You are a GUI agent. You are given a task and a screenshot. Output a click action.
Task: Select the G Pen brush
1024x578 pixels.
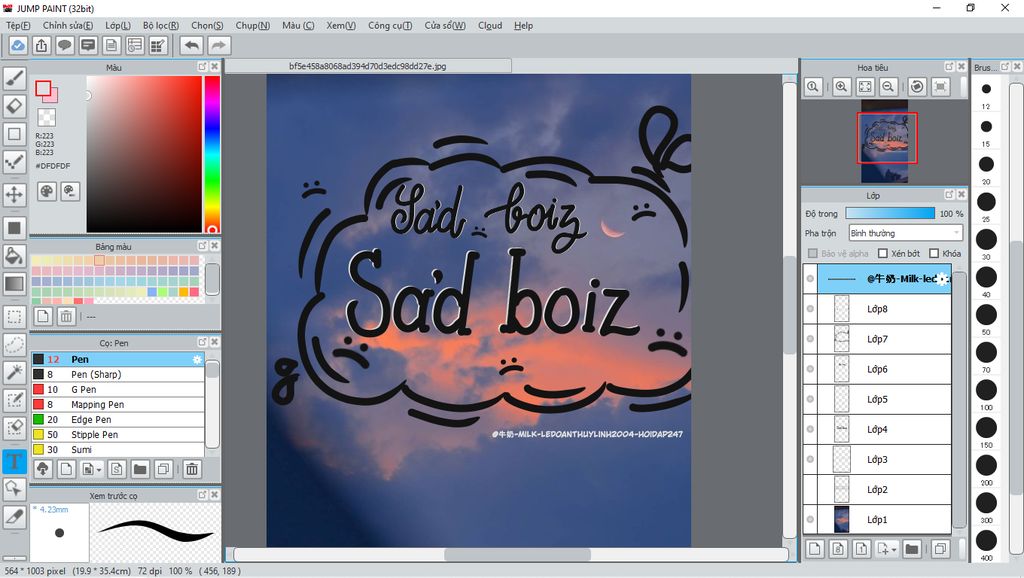pyautogui.click(x=118, y=389)
